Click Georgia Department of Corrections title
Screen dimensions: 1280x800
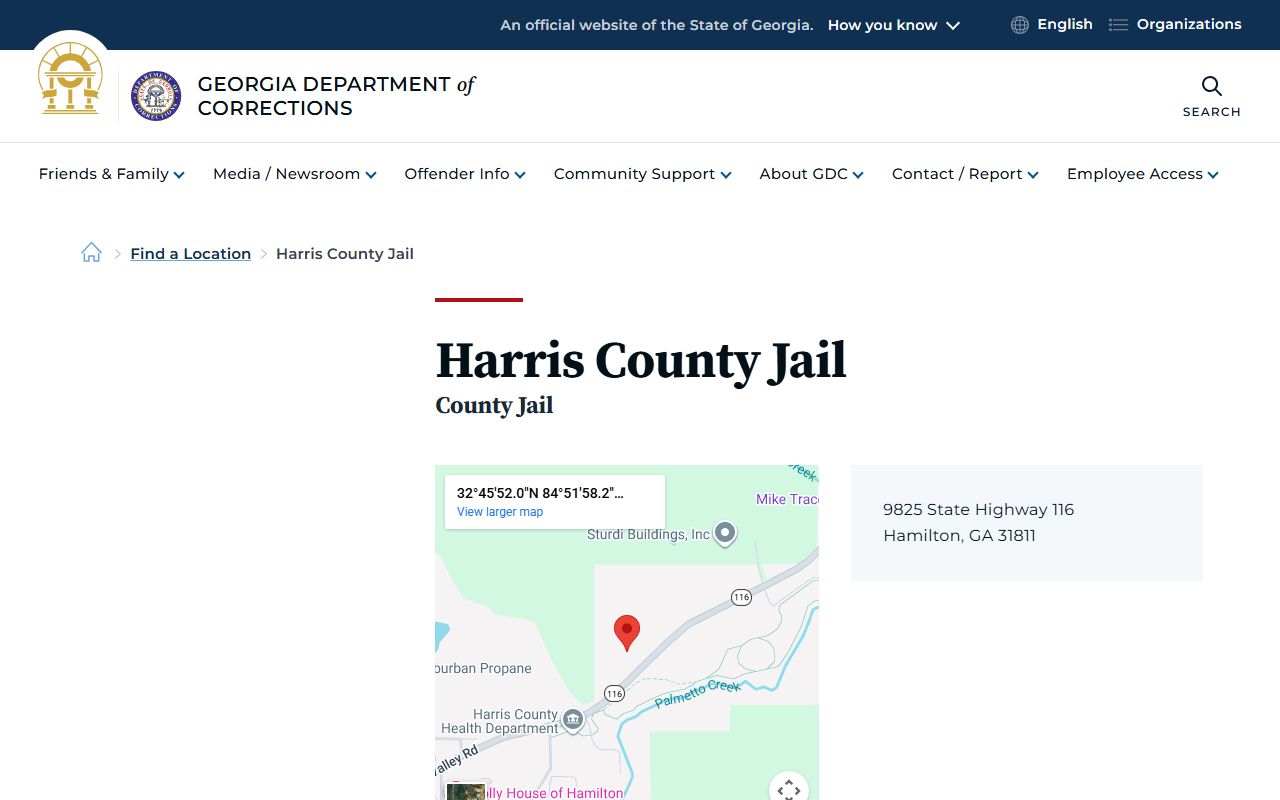[x=336, y=96]
